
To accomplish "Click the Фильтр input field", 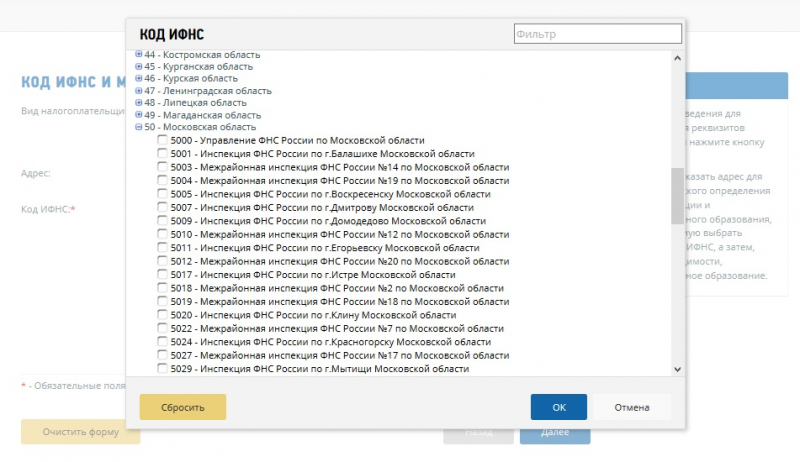I will [x=597, y=34].
